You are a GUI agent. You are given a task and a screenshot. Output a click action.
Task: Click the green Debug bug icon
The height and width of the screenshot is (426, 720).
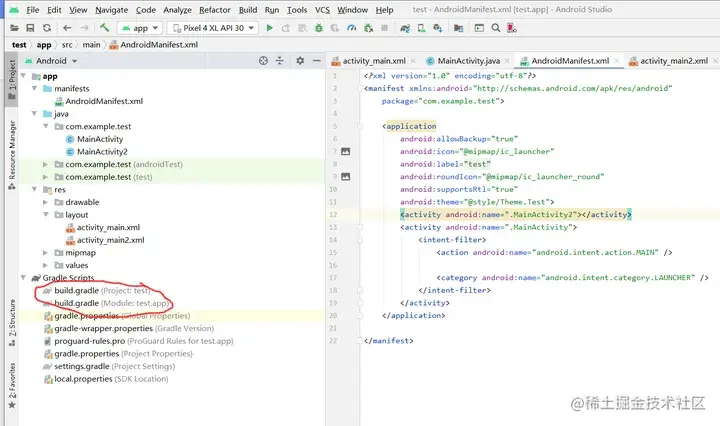[319, 28]
